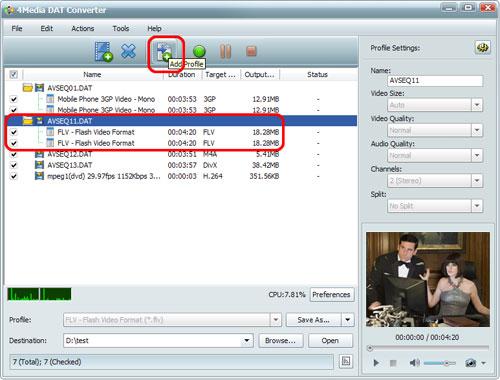Uncheck the AVSEQ13.DAT checkbox
500x380 pixels.
coord(14,165)
